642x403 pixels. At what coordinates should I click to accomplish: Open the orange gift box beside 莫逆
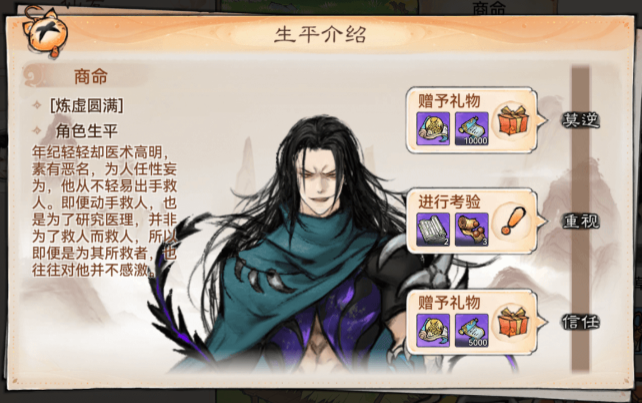513,121
